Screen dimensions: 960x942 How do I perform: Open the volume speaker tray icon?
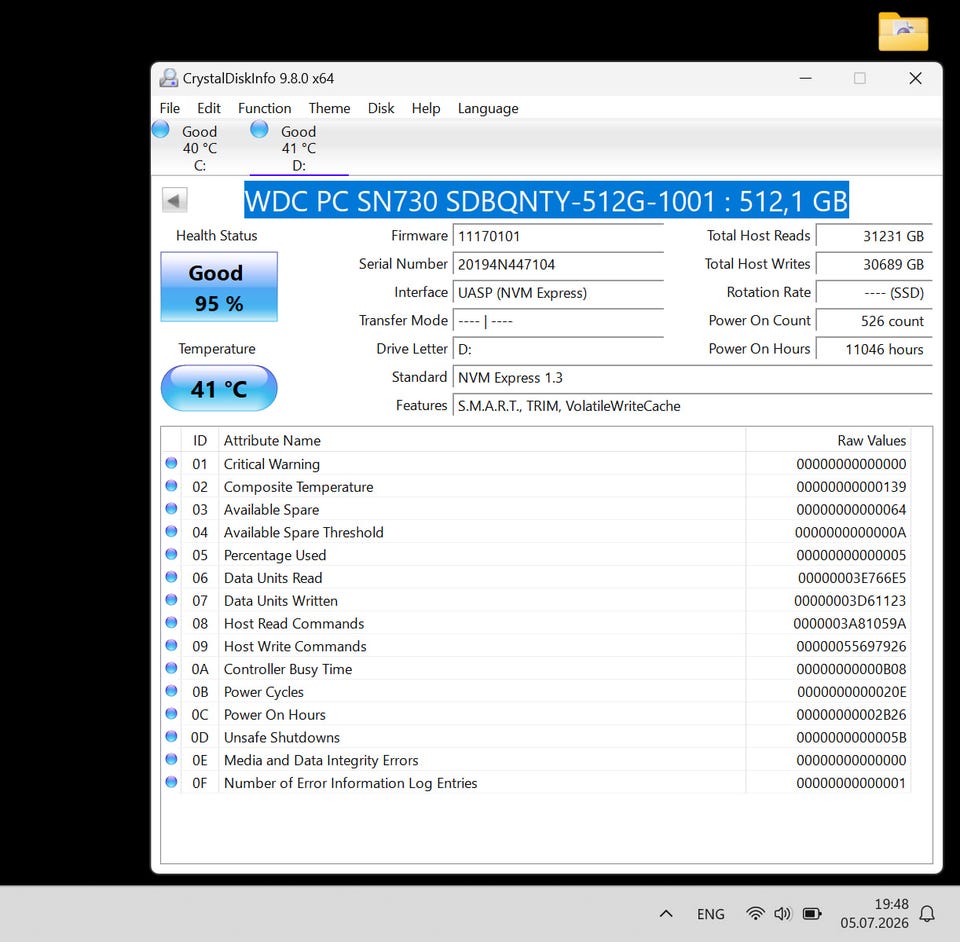[782, 913]
